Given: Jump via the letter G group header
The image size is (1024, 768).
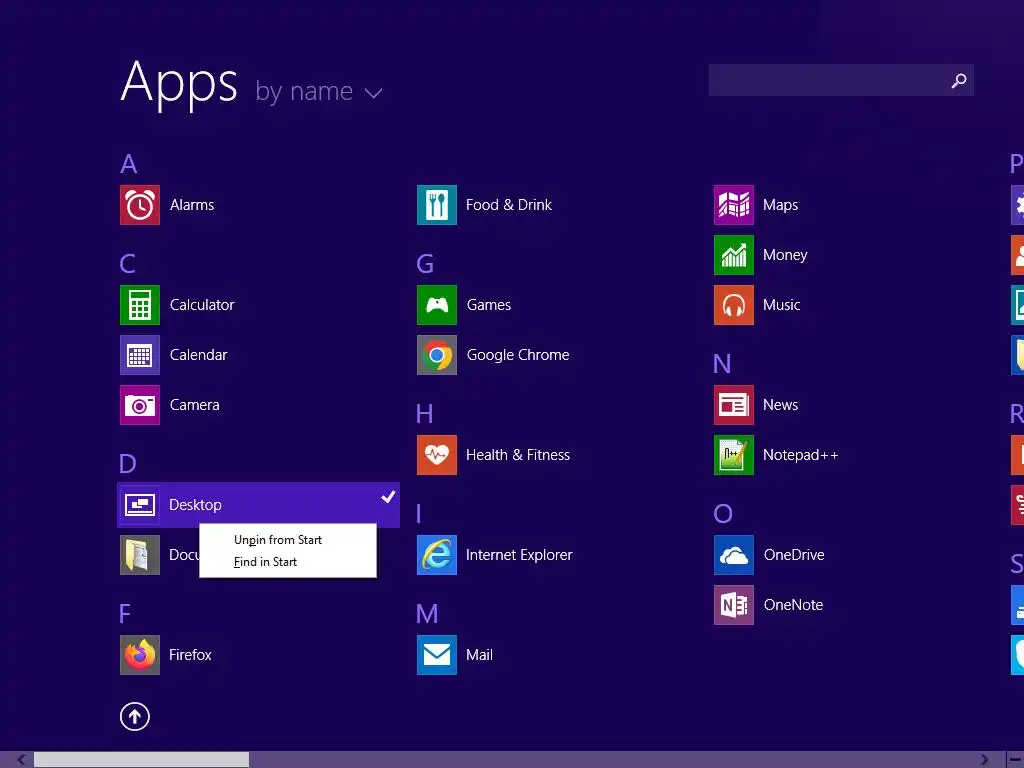Looking at the screenshot, I should tap(425, 264).
